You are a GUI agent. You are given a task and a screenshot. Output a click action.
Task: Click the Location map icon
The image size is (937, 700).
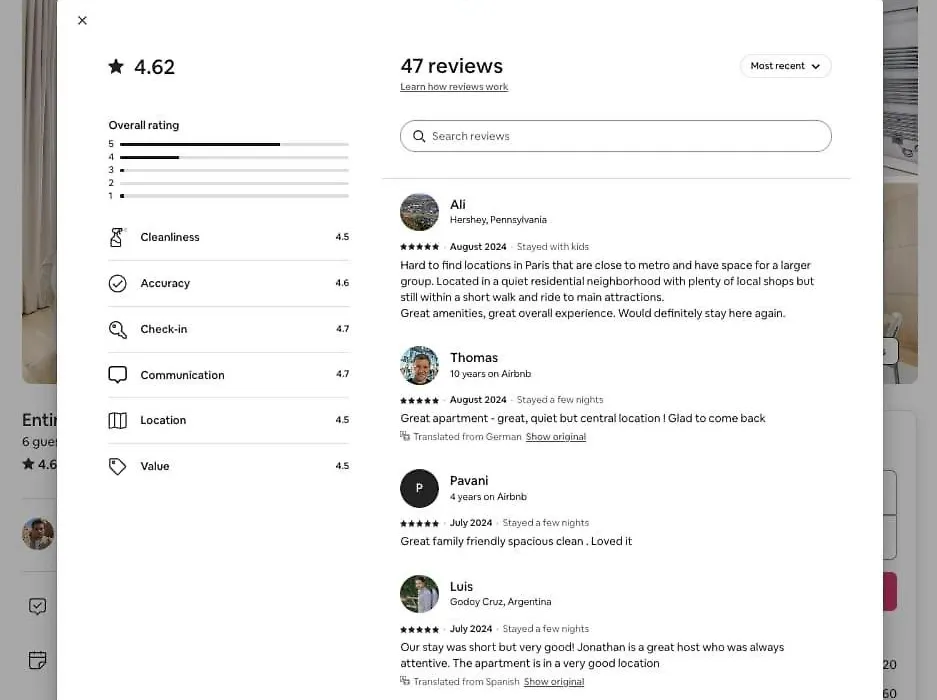tap(118, 421)
